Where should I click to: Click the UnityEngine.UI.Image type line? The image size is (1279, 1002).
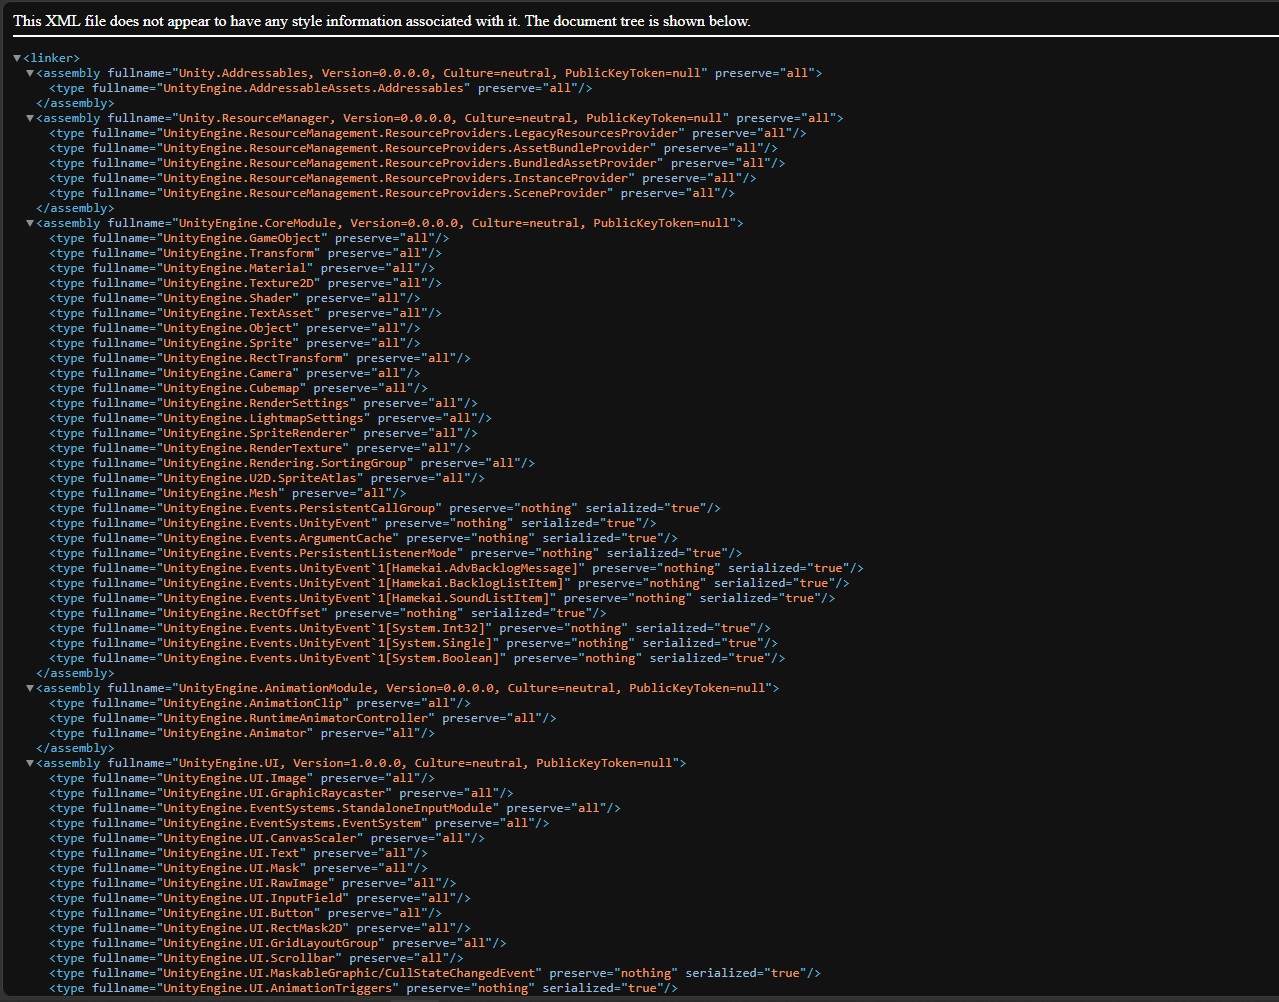coord(243,778)
